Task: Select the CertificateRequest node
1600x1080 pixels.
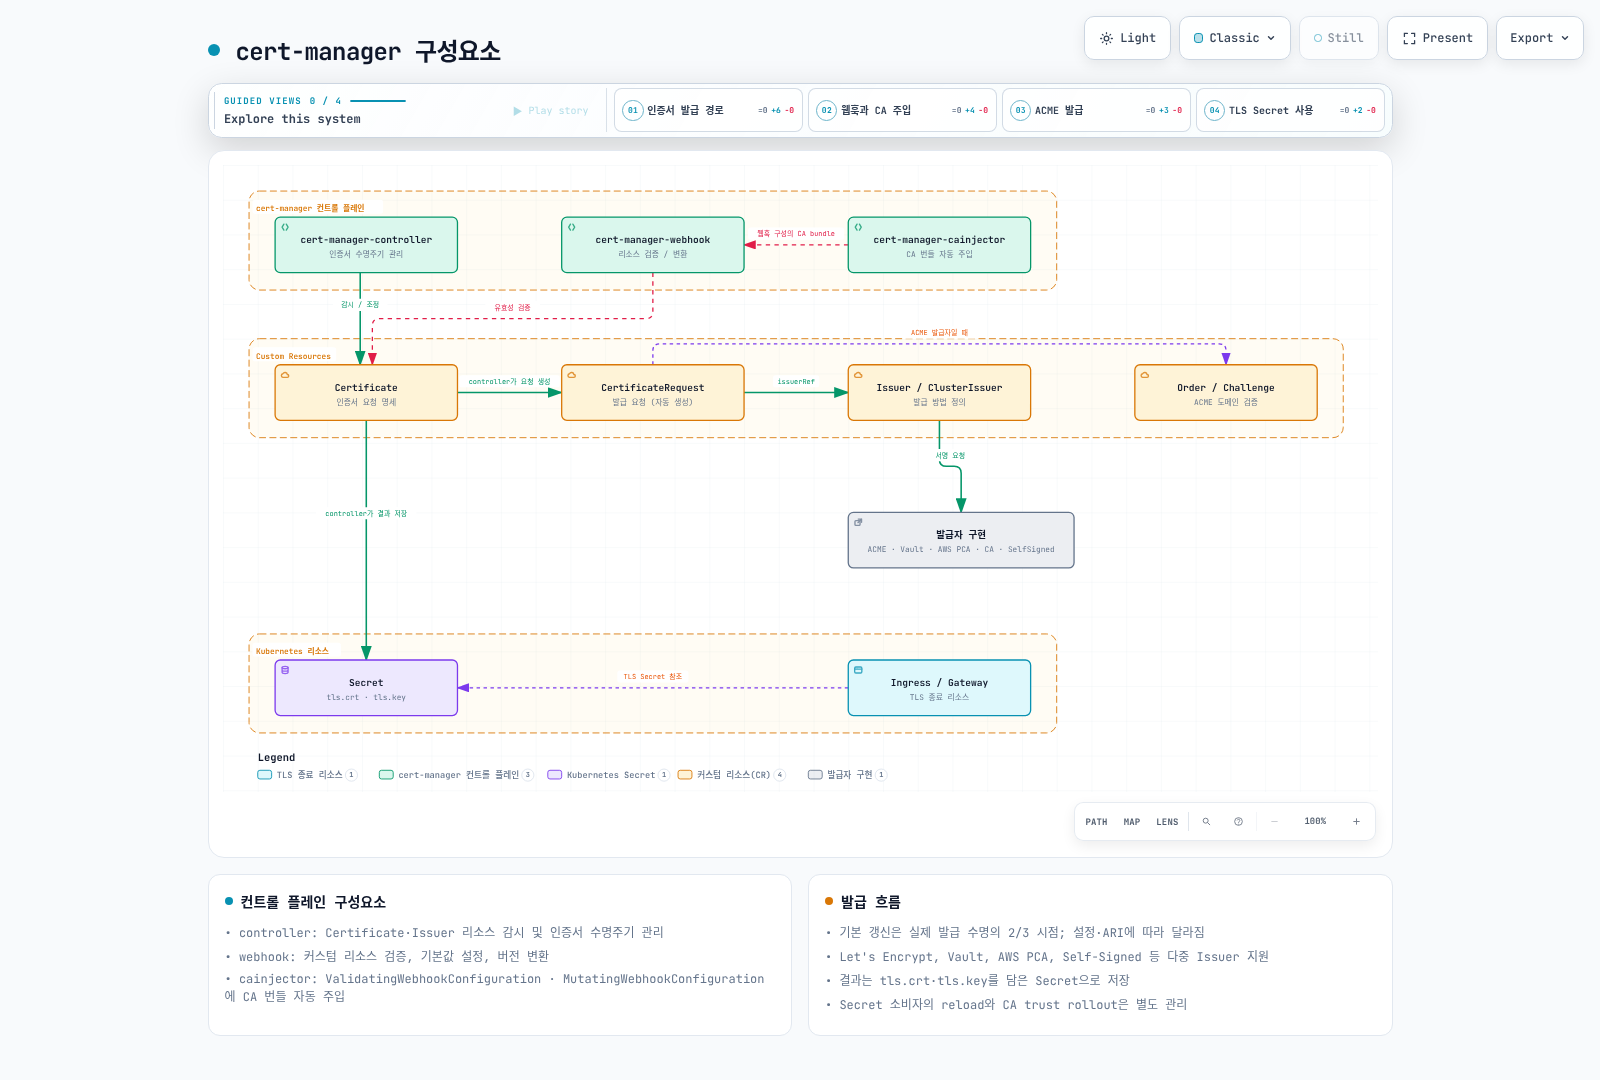Action: (x=653, y=393)
